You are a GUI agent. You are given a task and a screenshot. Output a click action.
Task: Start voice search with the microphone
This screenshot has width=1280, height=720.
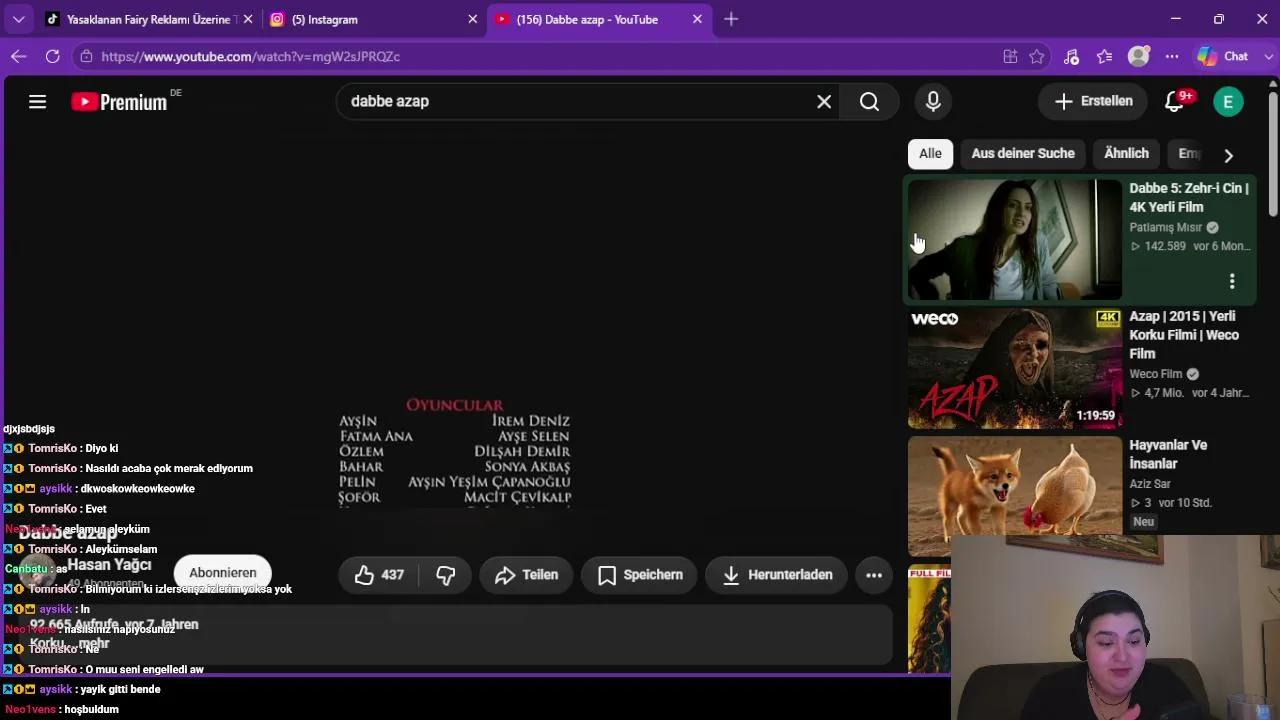tap(933, 101)
